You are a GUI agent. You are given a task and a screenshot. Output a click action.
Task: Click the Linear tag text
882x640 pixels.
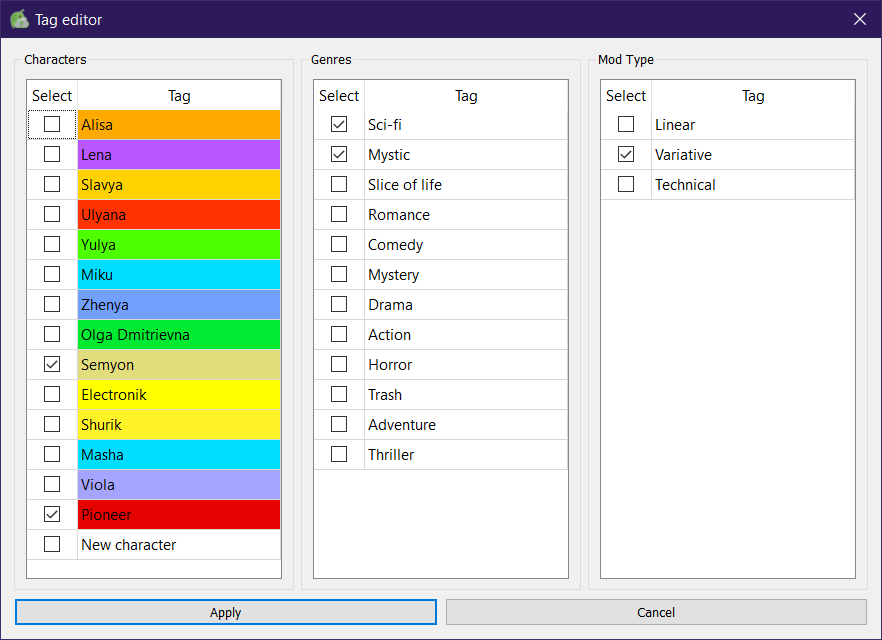(x=675, y=124)
